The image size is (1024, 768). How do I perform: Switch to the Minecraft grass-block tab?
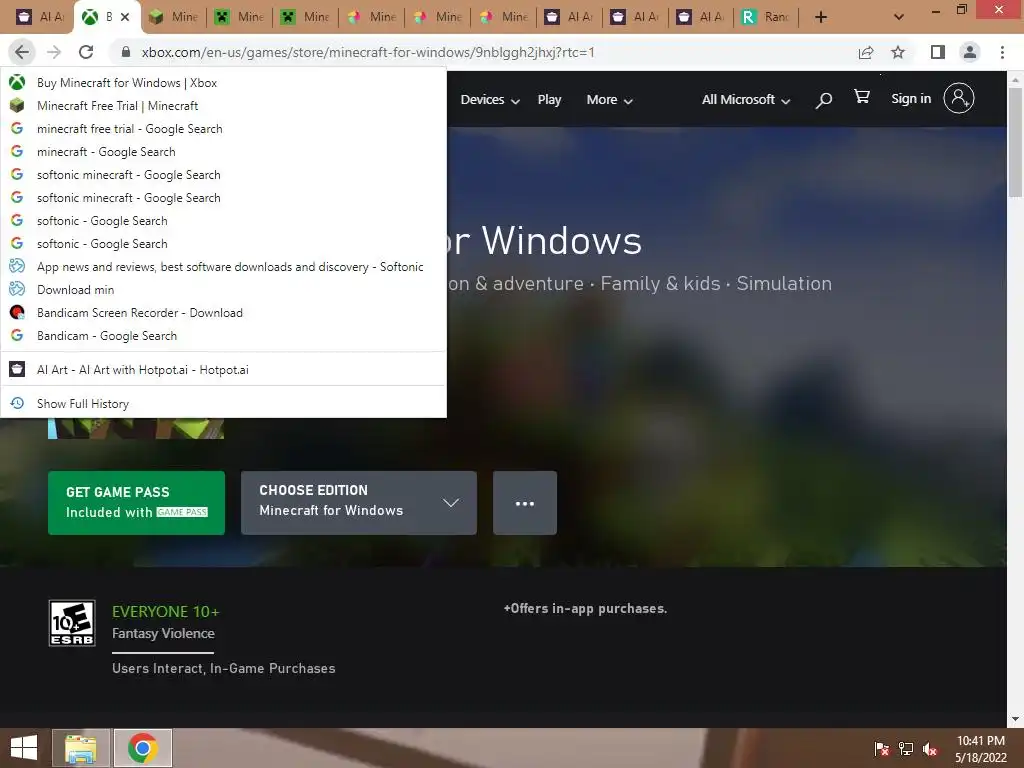point(173,17)
